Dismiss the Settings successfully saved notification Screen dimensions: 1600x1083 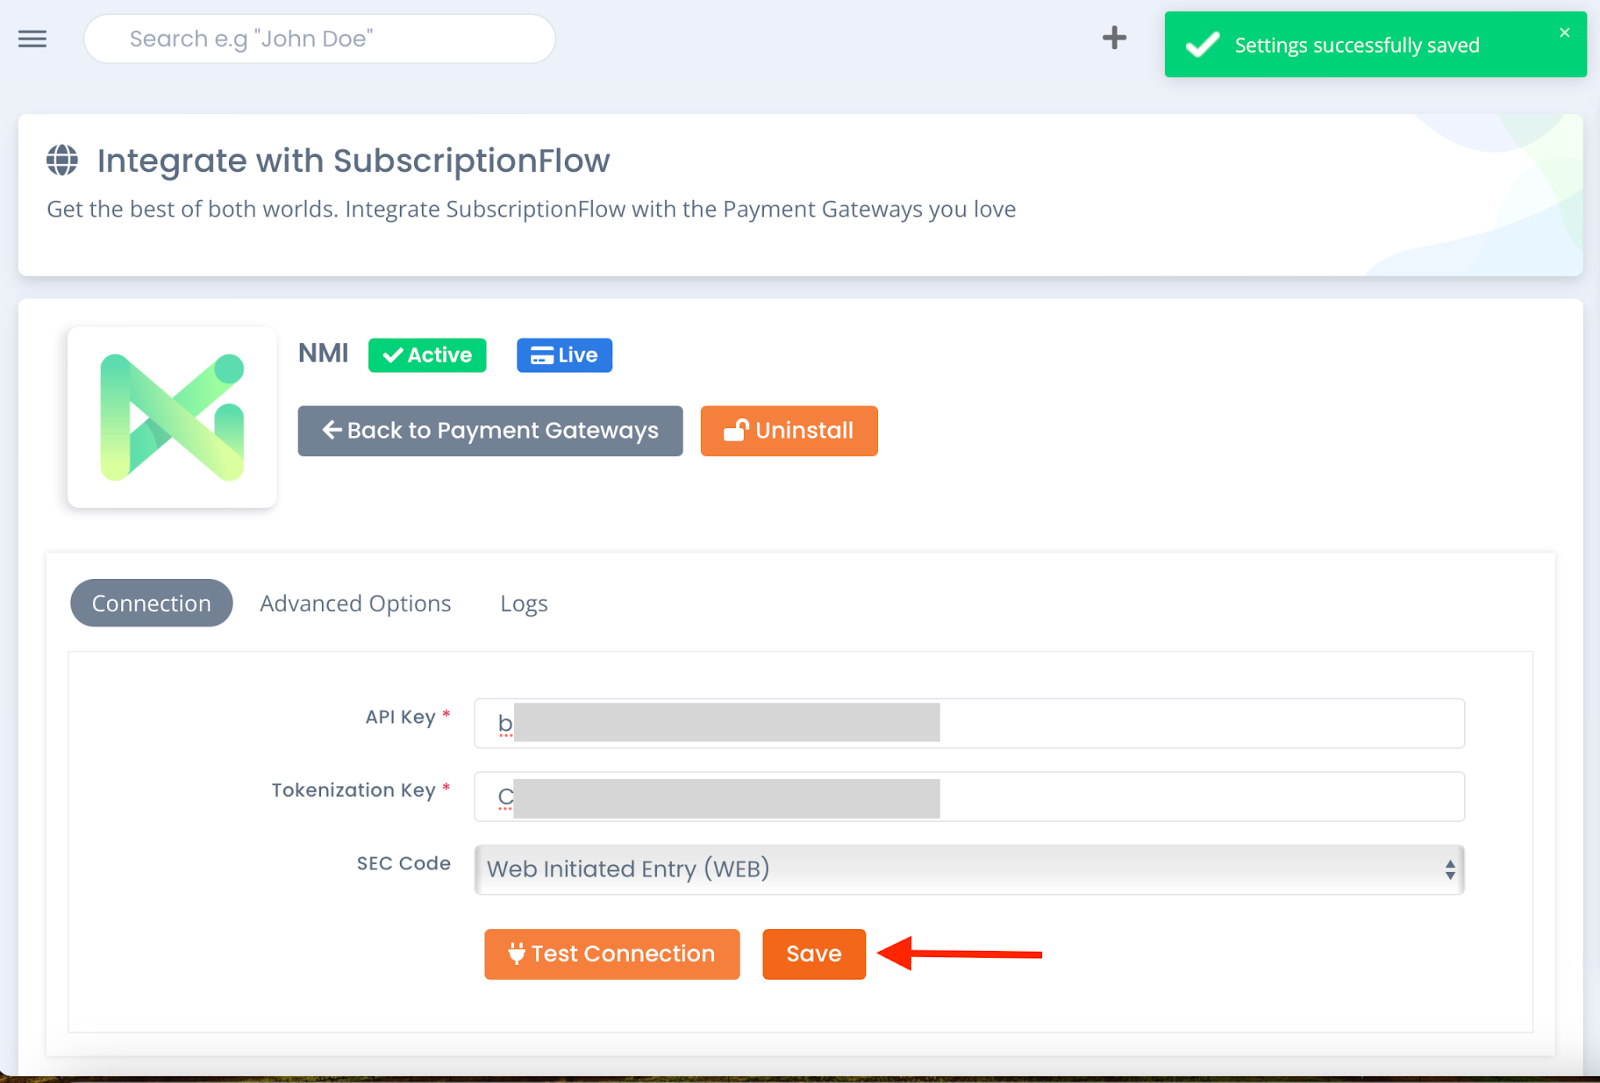point(1564,33)
